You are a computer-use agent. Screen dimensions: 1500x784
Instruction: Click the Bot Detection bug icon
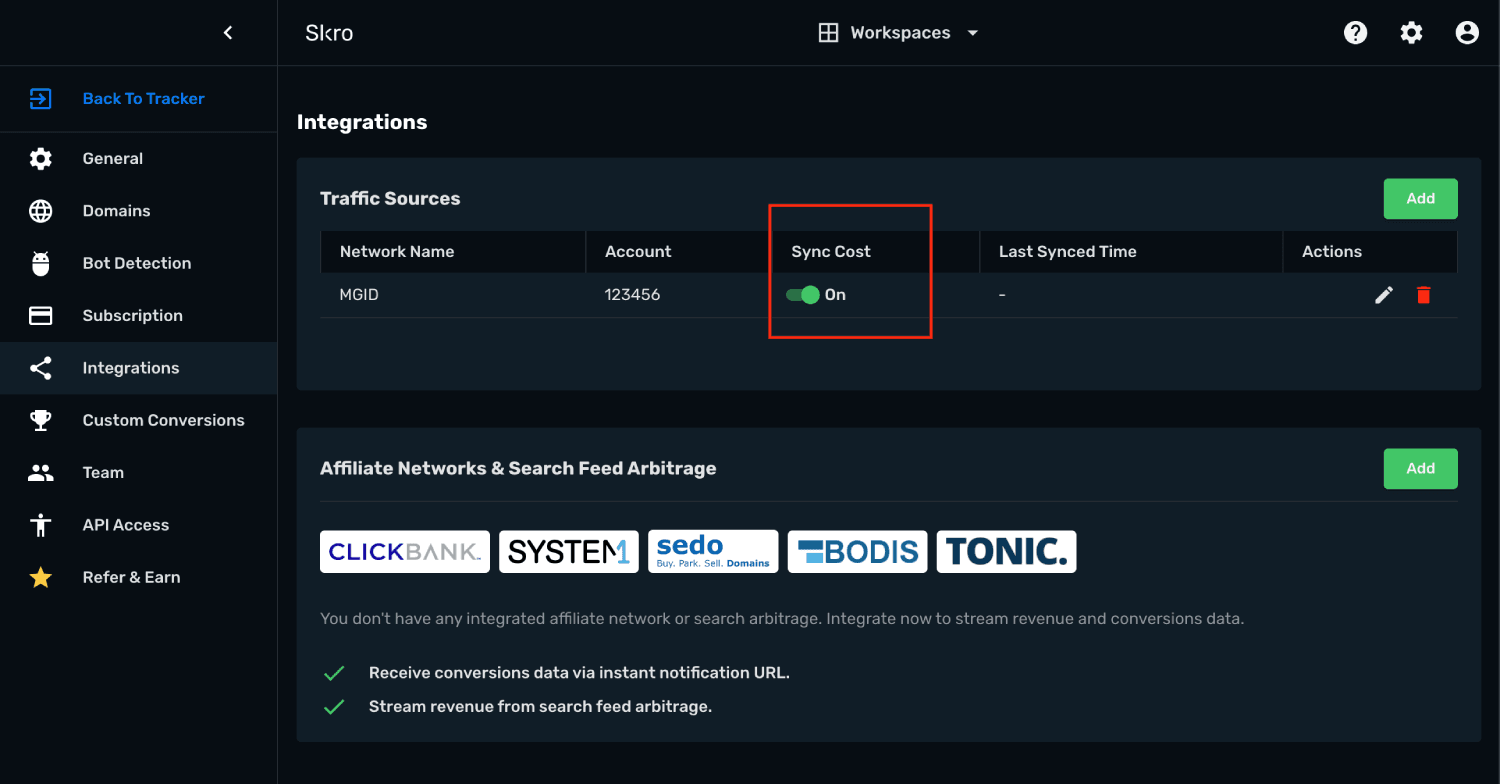40,263
